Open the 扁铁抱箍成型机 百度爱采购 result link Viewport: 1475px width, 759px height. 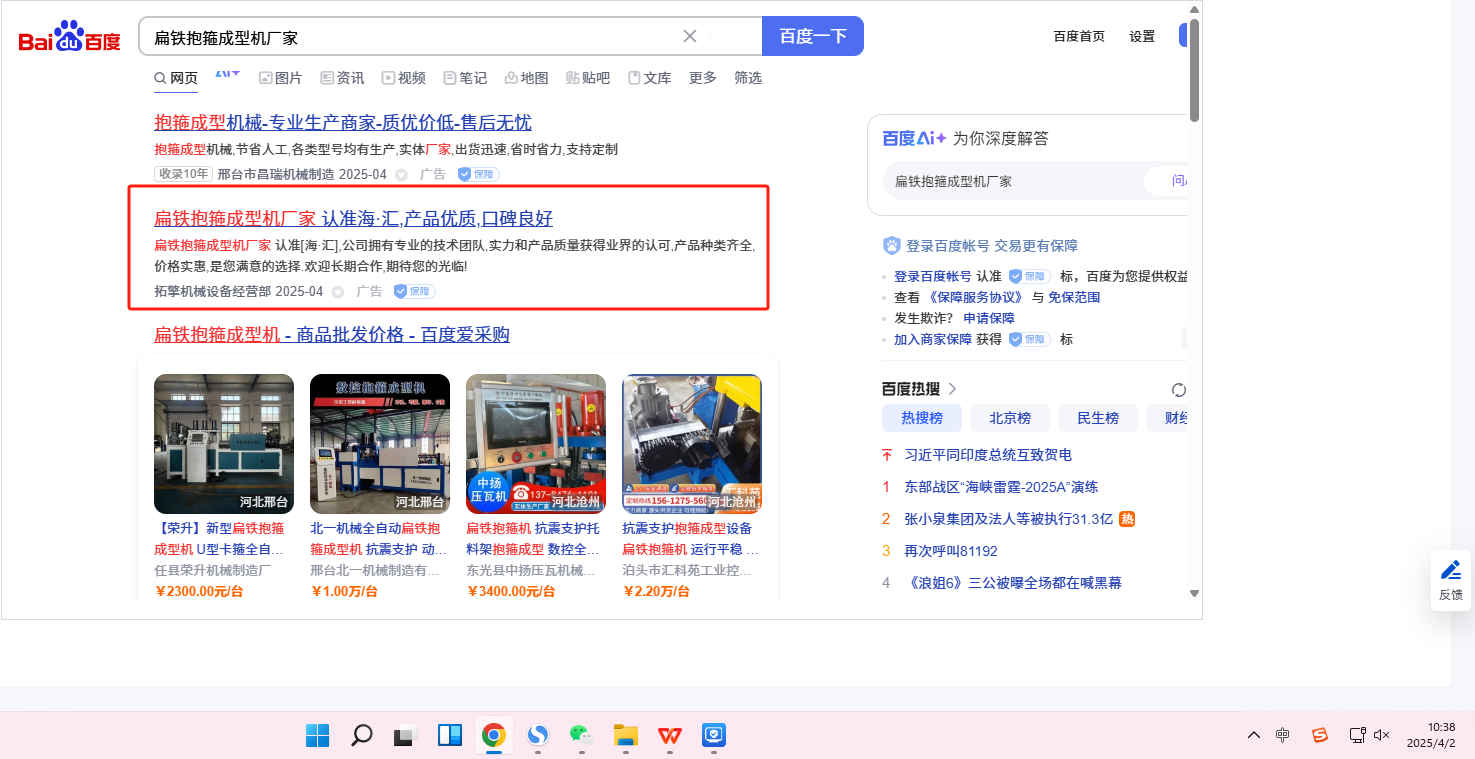click(331, 334)
